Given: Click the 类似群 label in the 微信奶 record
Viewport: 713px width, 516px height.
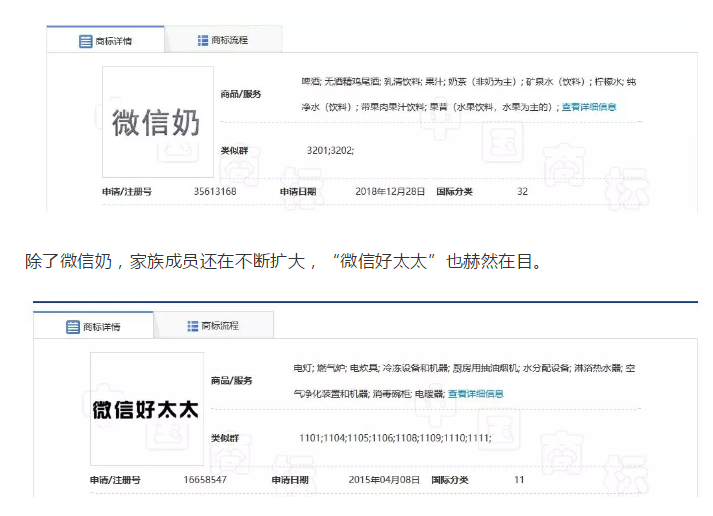Looking at the screenshot, I should pos(234,150).
